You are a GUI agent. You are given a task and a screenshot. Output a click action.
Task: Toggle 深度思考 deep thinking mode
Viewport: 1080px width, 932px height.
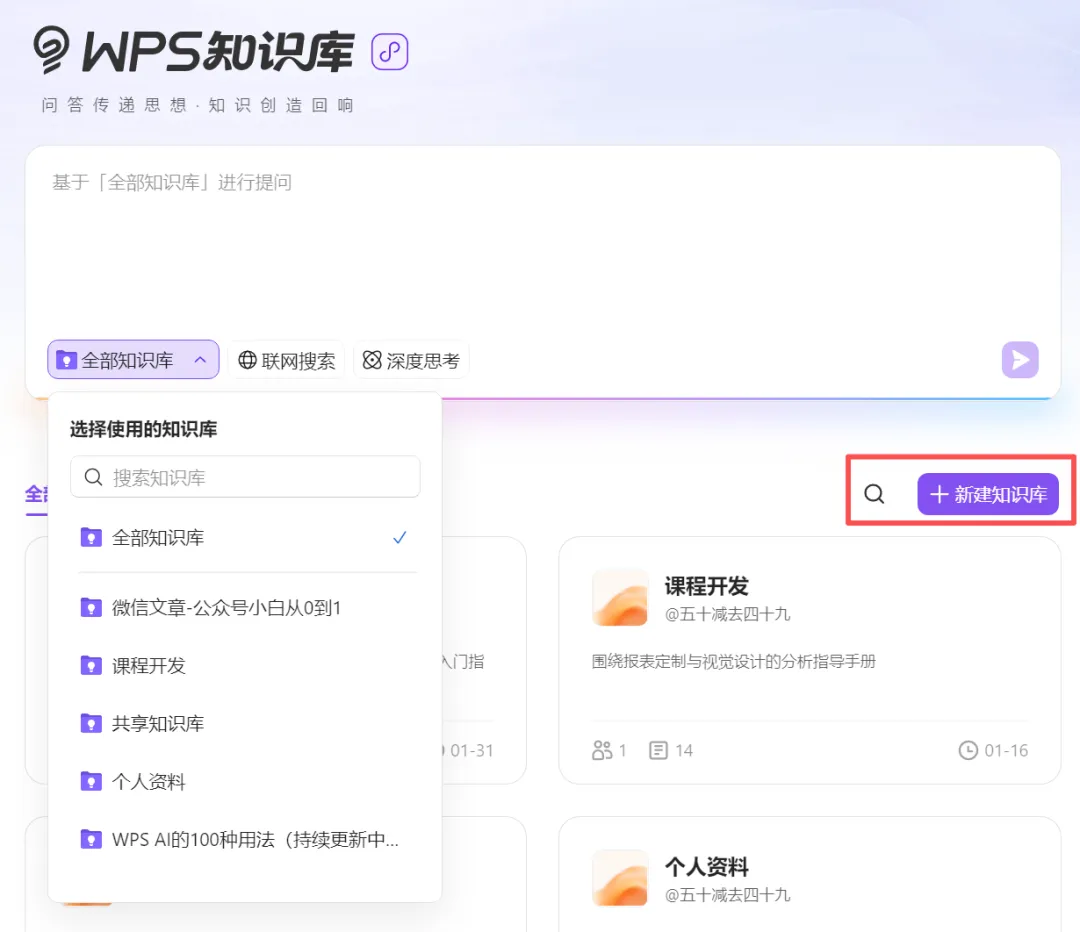411,360
